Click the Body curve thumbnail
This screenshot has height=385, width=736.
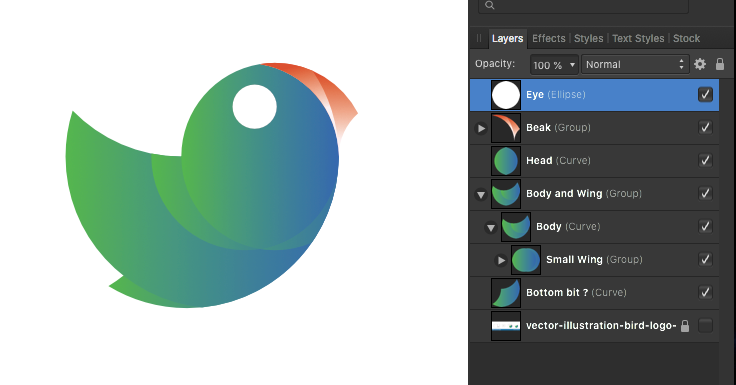[x=516, y=227]
